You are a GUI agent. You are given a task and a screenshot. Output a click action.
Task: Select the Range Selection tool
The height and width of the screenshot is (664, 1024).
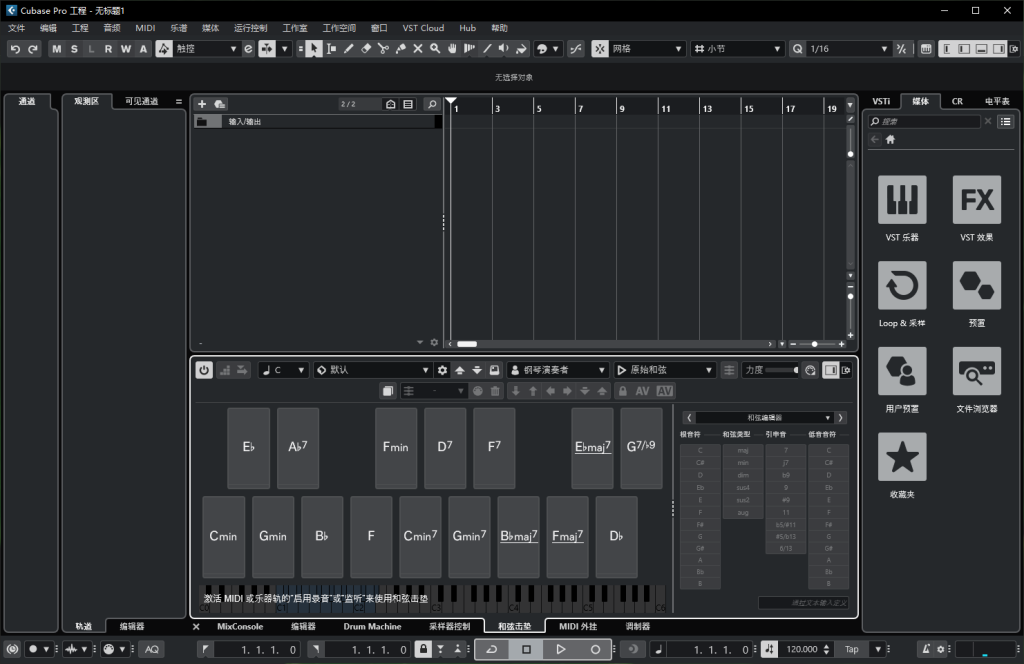(331, 49)
